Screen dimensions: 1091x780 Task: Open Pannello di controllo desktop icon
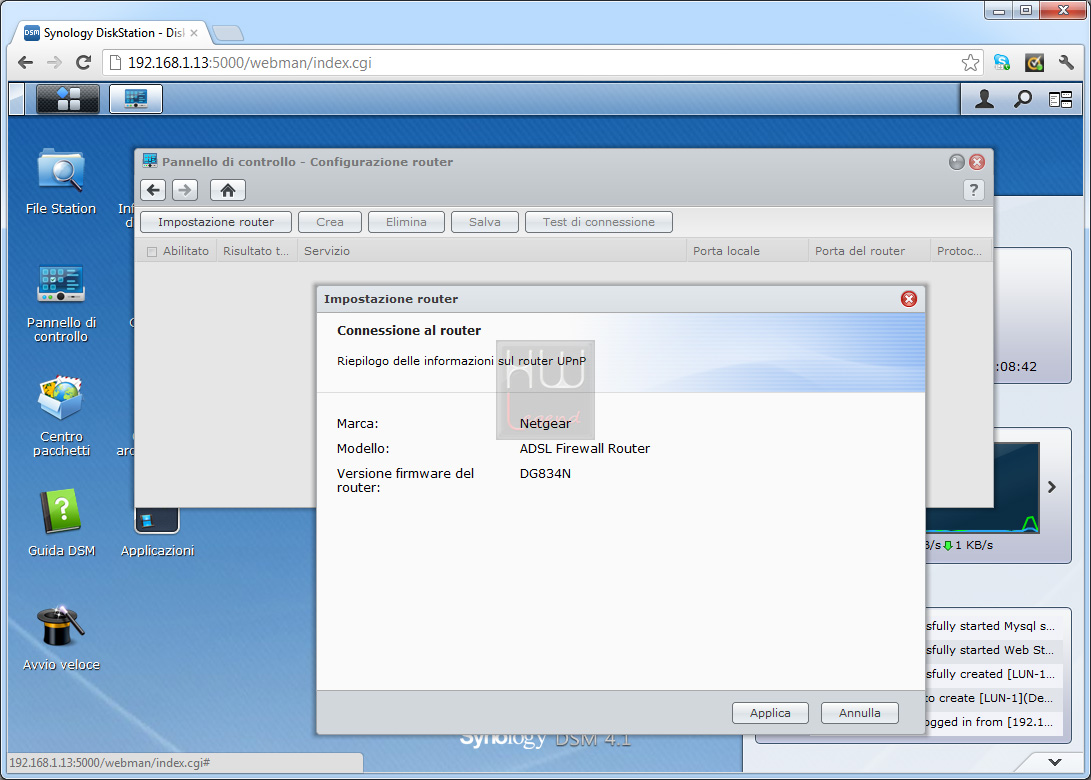click(x=61, y=303)
